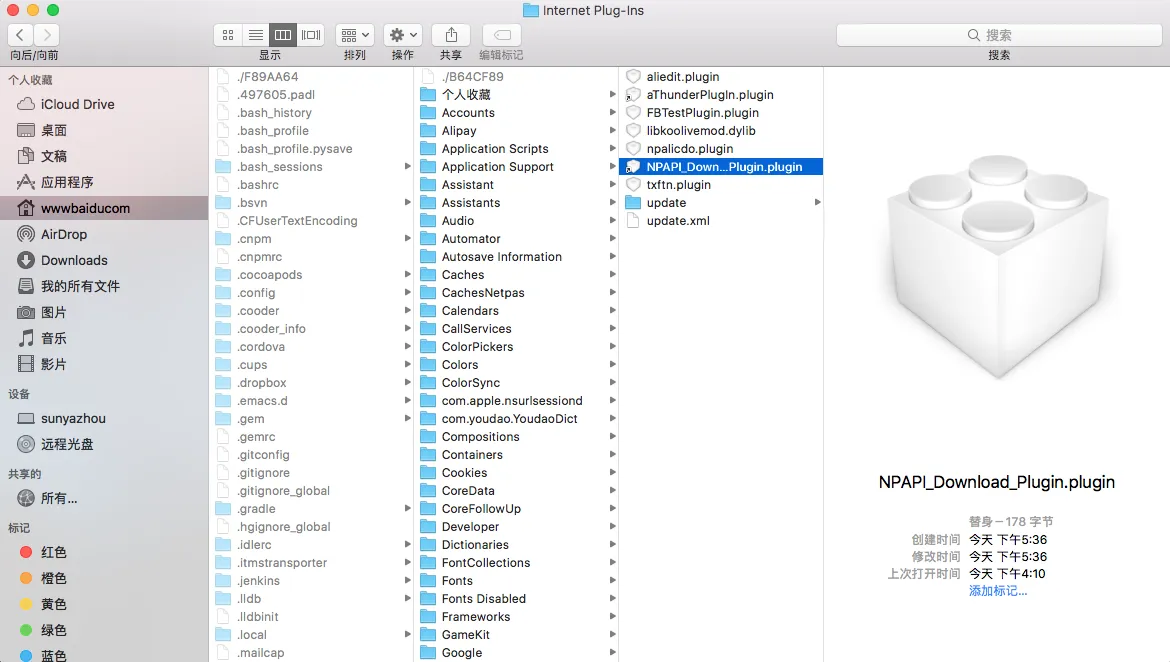Select Downloads in the sidebar
The width and height of the screenshot is (1170, 662).
pos(74,260)
